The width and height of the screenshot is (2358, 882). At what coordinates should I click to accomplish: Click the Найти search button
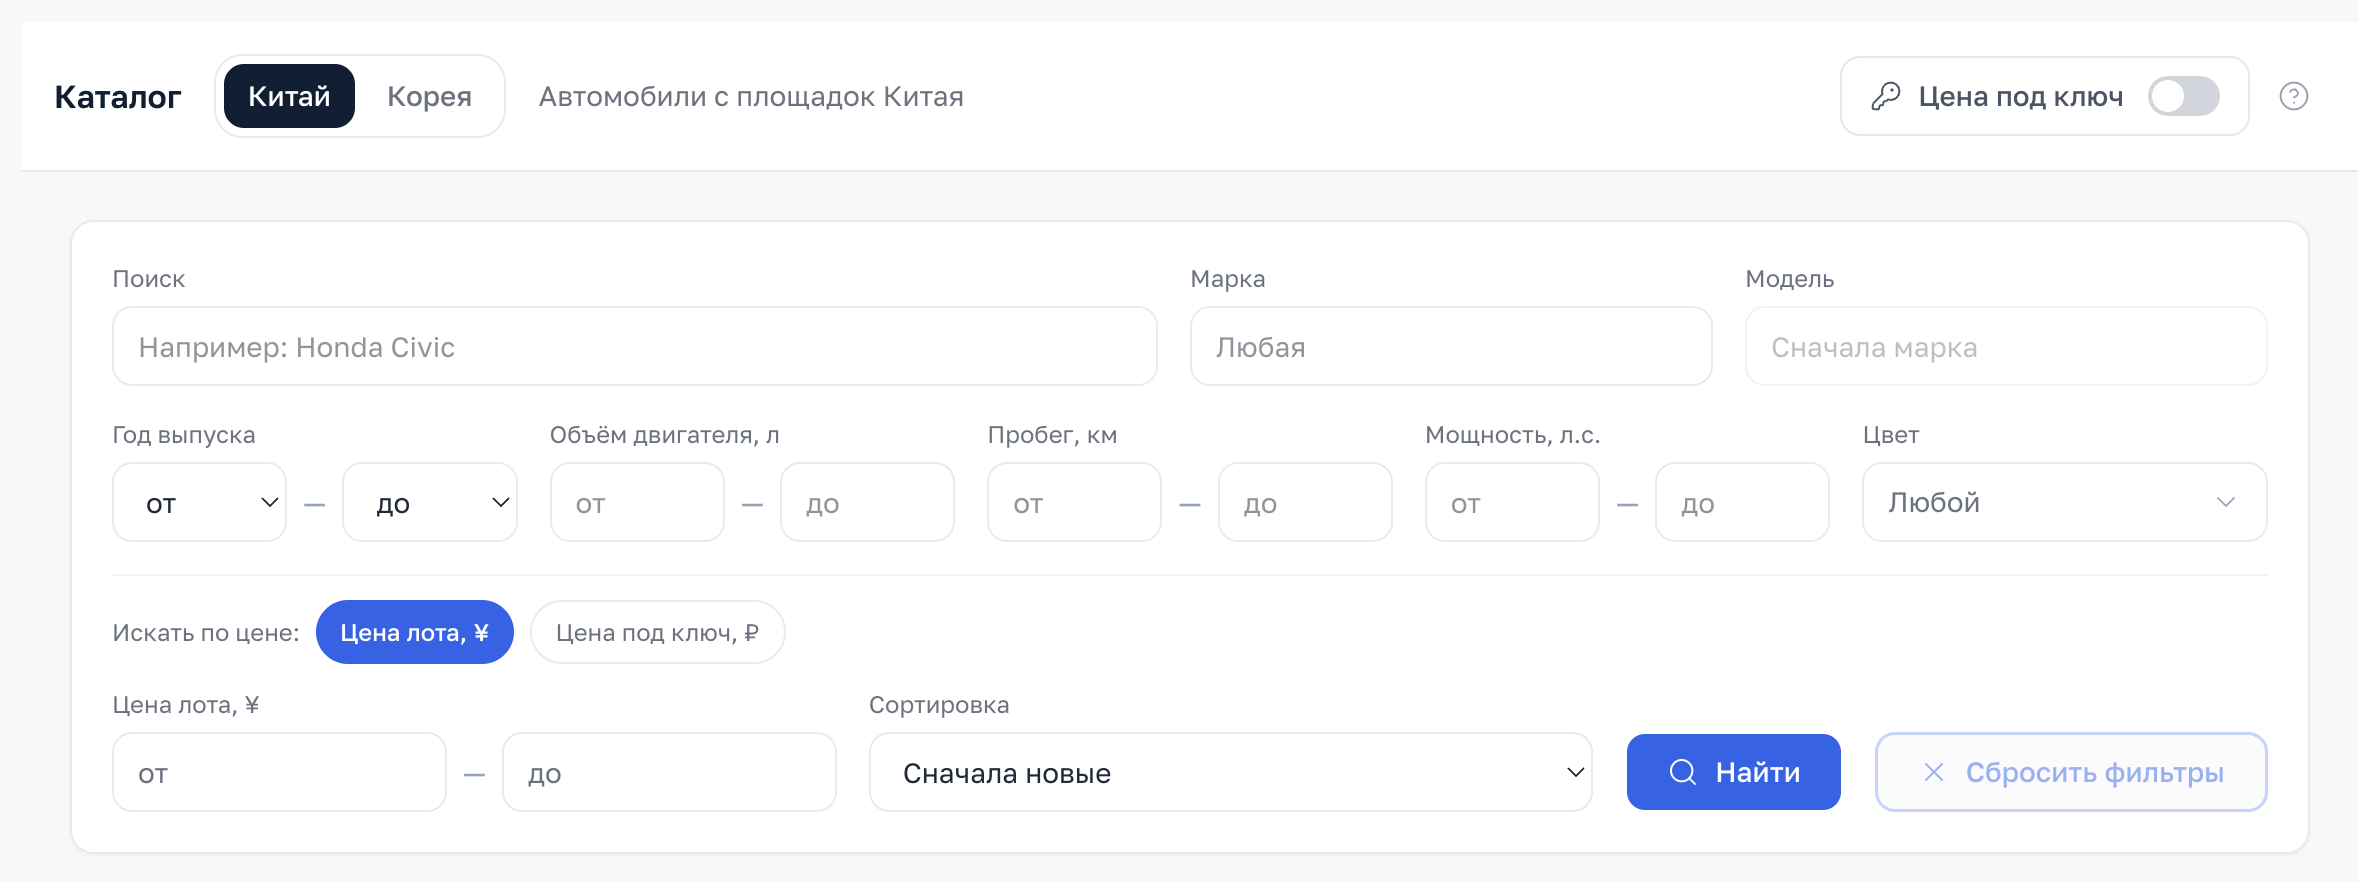[x=1733, y=772]
